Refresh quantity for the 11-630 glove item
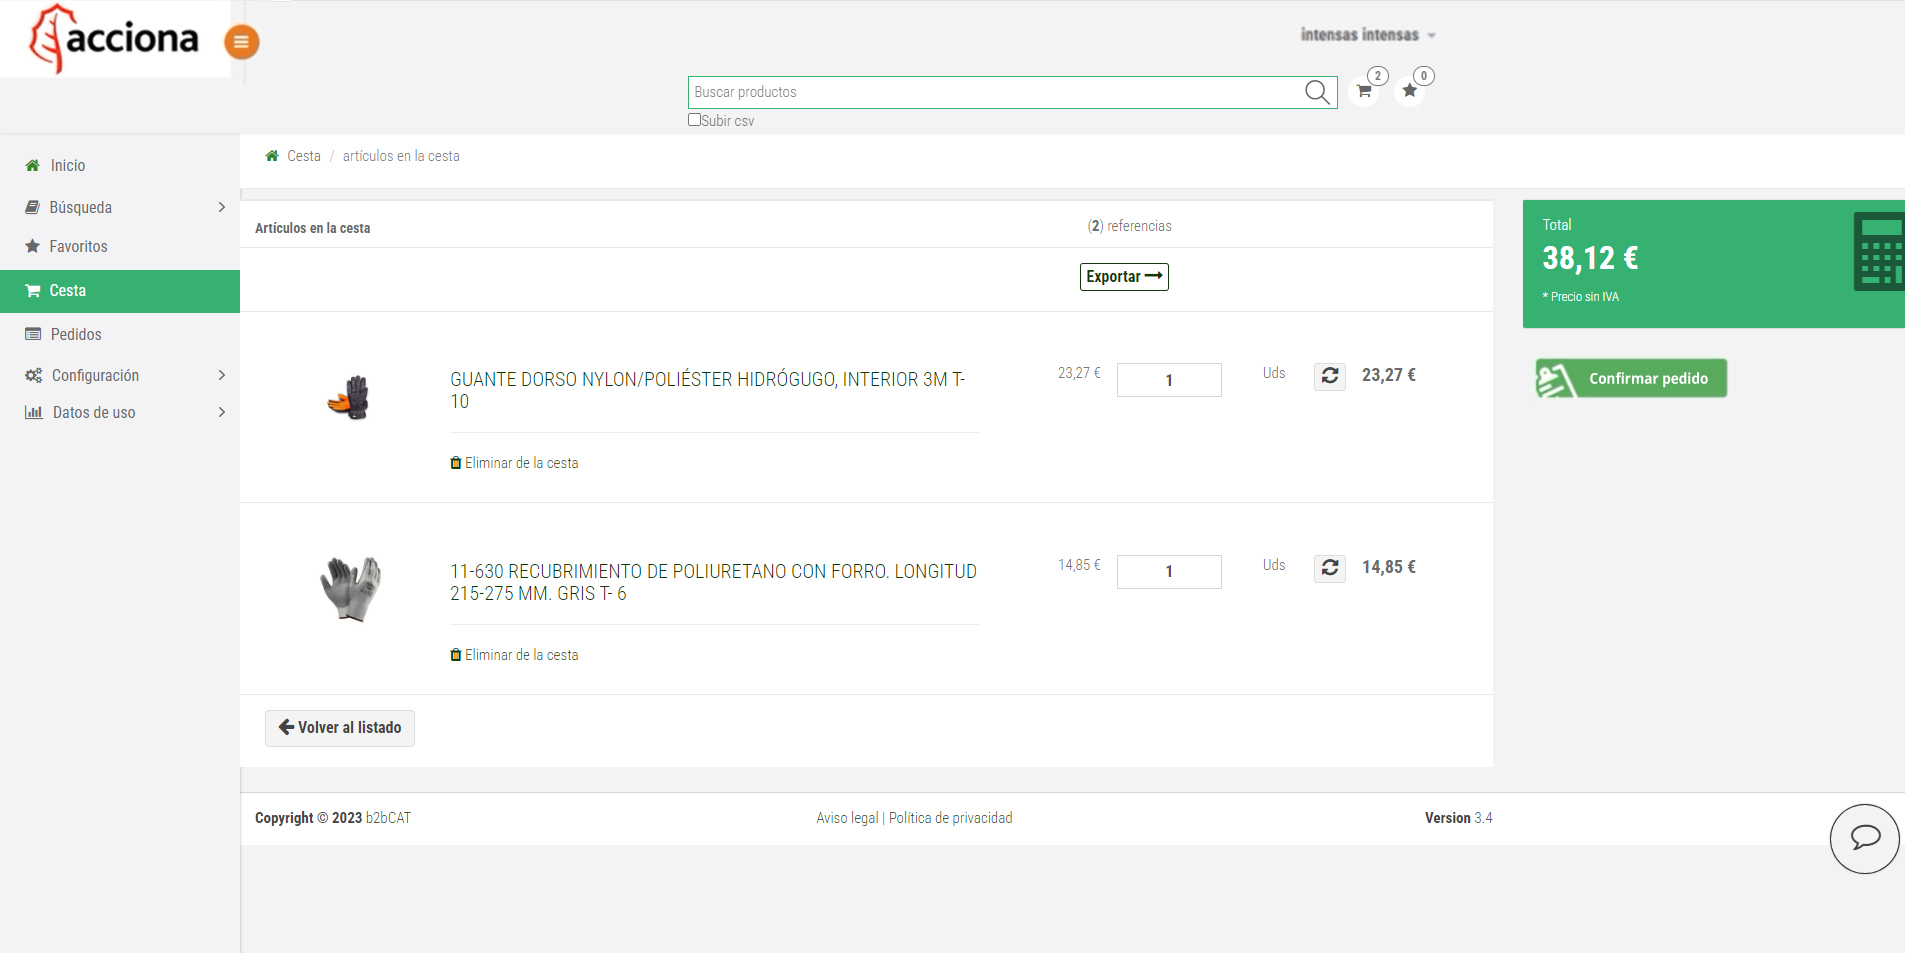 pos(1329,568)
